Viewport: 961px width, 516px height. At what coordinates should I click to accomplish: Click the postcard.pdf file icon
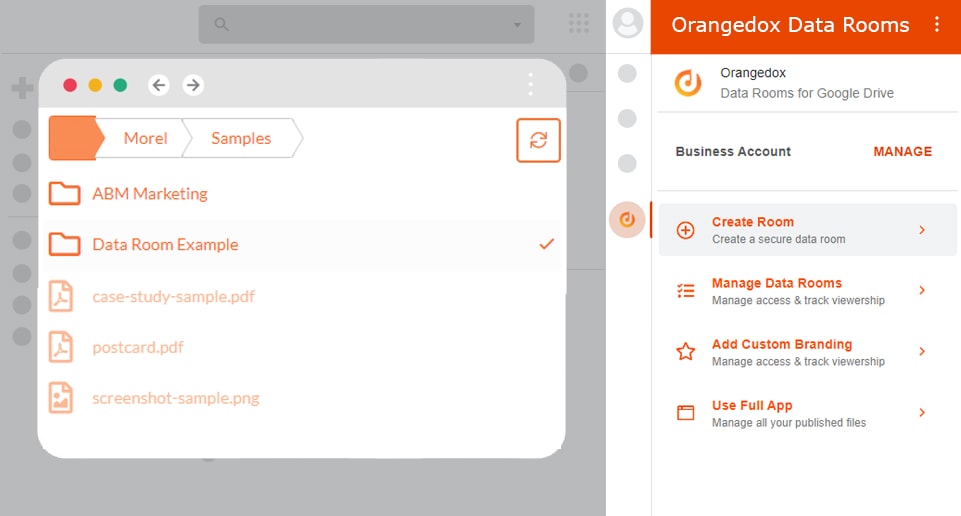tap(61, 347)
